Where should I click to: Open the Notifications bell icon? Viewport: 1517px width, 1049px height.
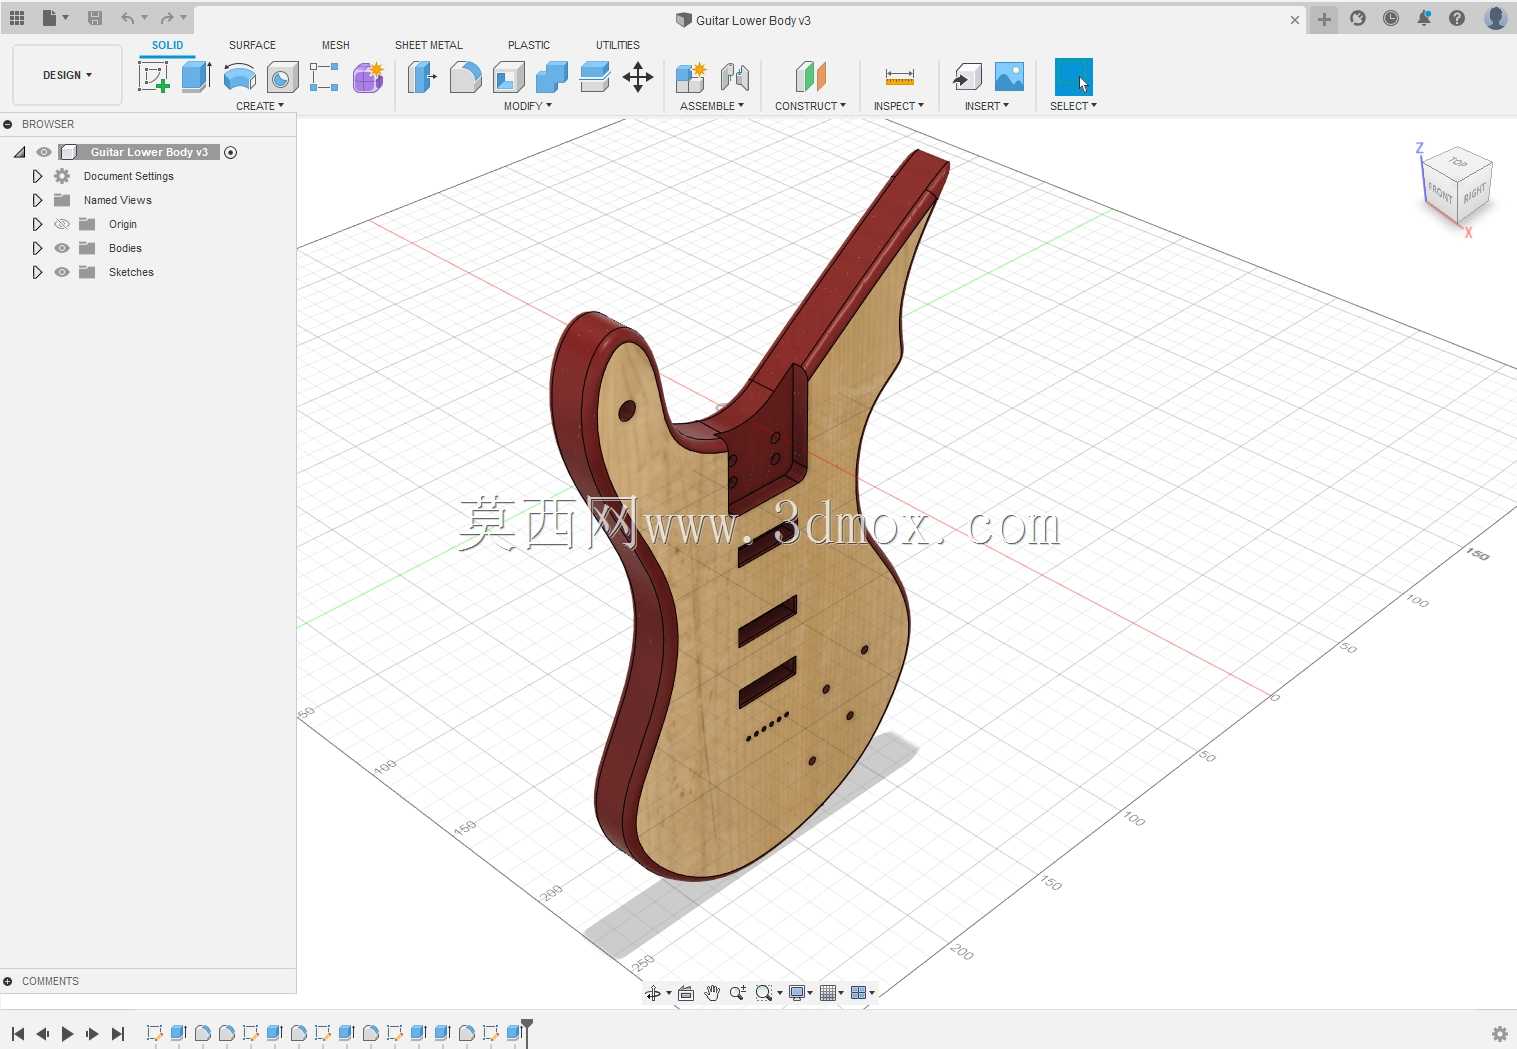click(1424, 18)
